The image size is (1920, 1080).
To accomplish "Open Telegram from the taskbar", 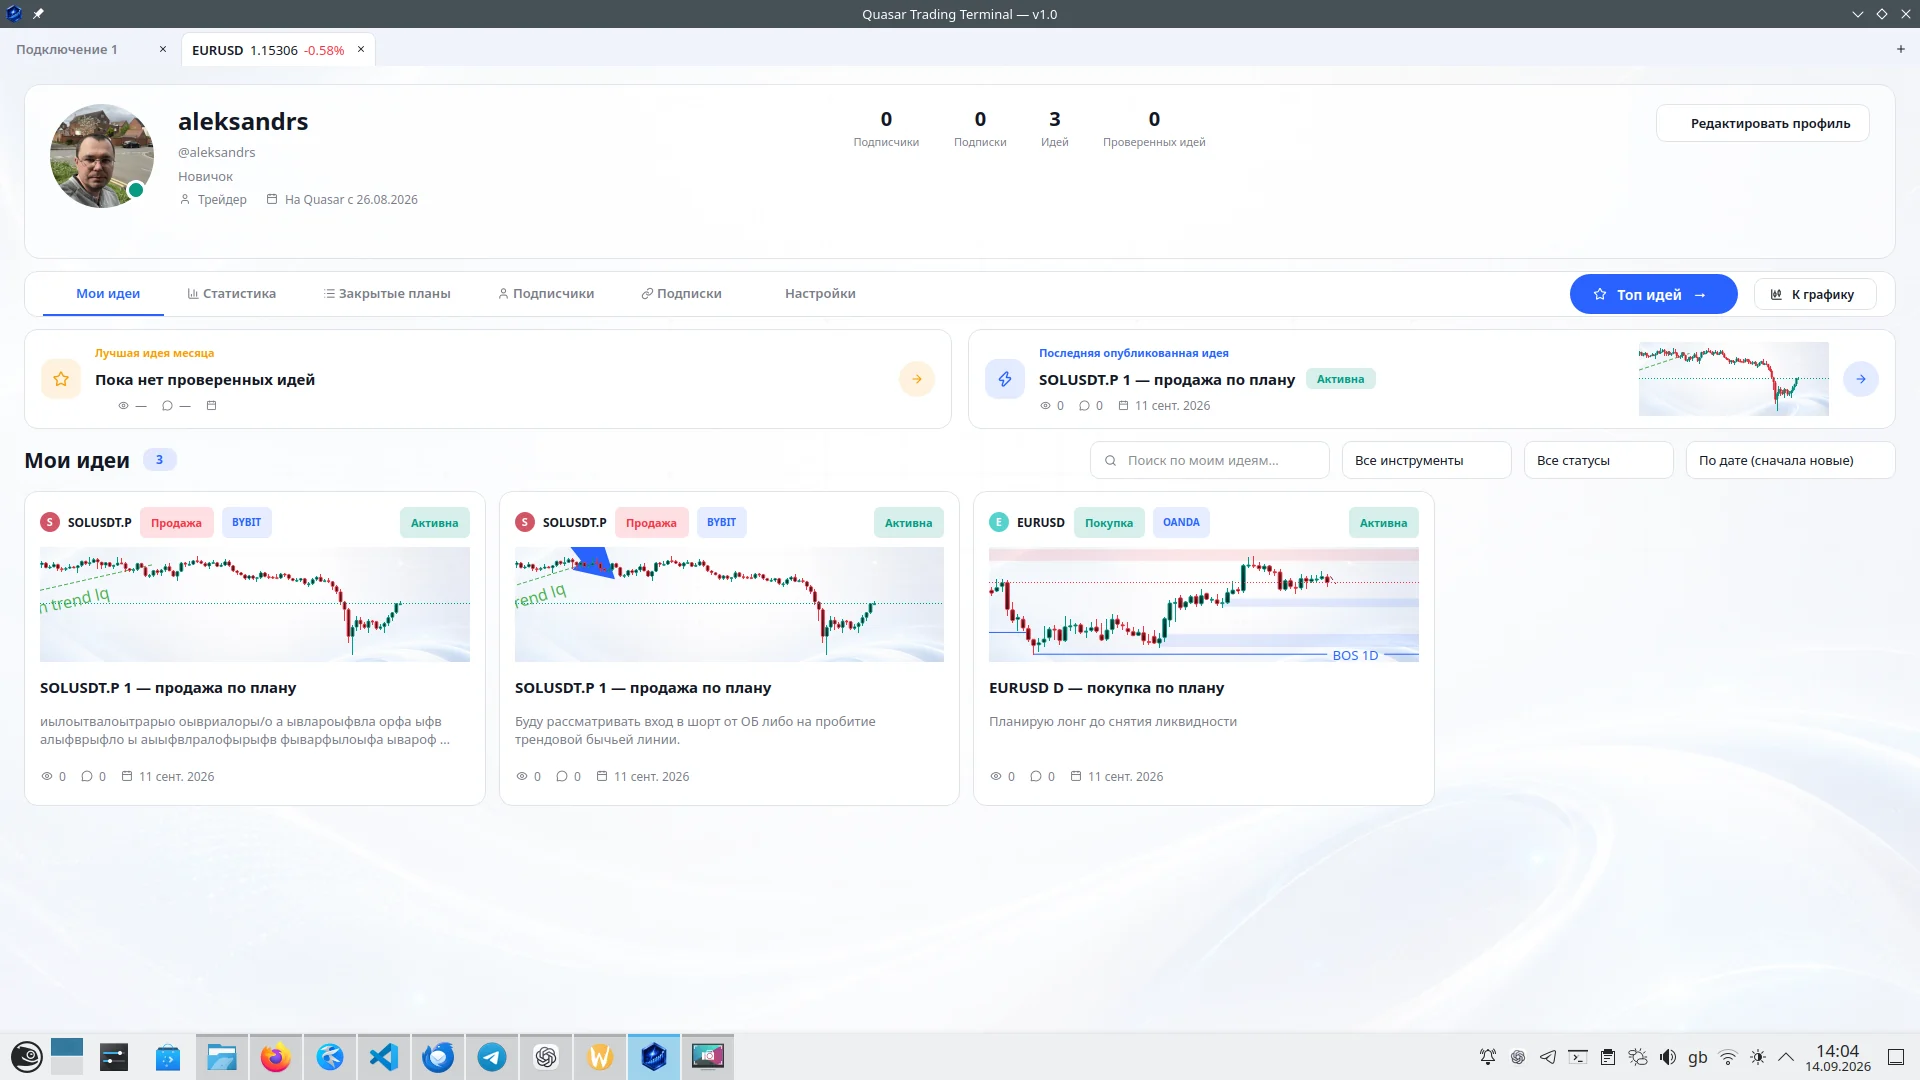I will pyautogui.click(x=491, y=1057).
